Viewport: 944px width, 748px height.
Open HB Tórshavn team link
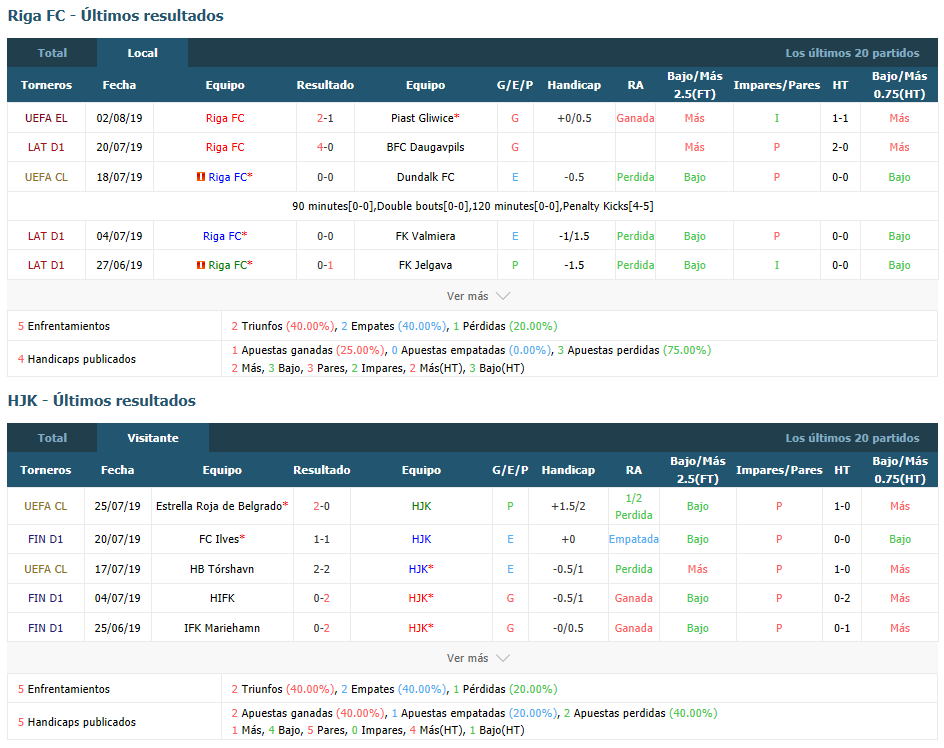pos(222,569)
